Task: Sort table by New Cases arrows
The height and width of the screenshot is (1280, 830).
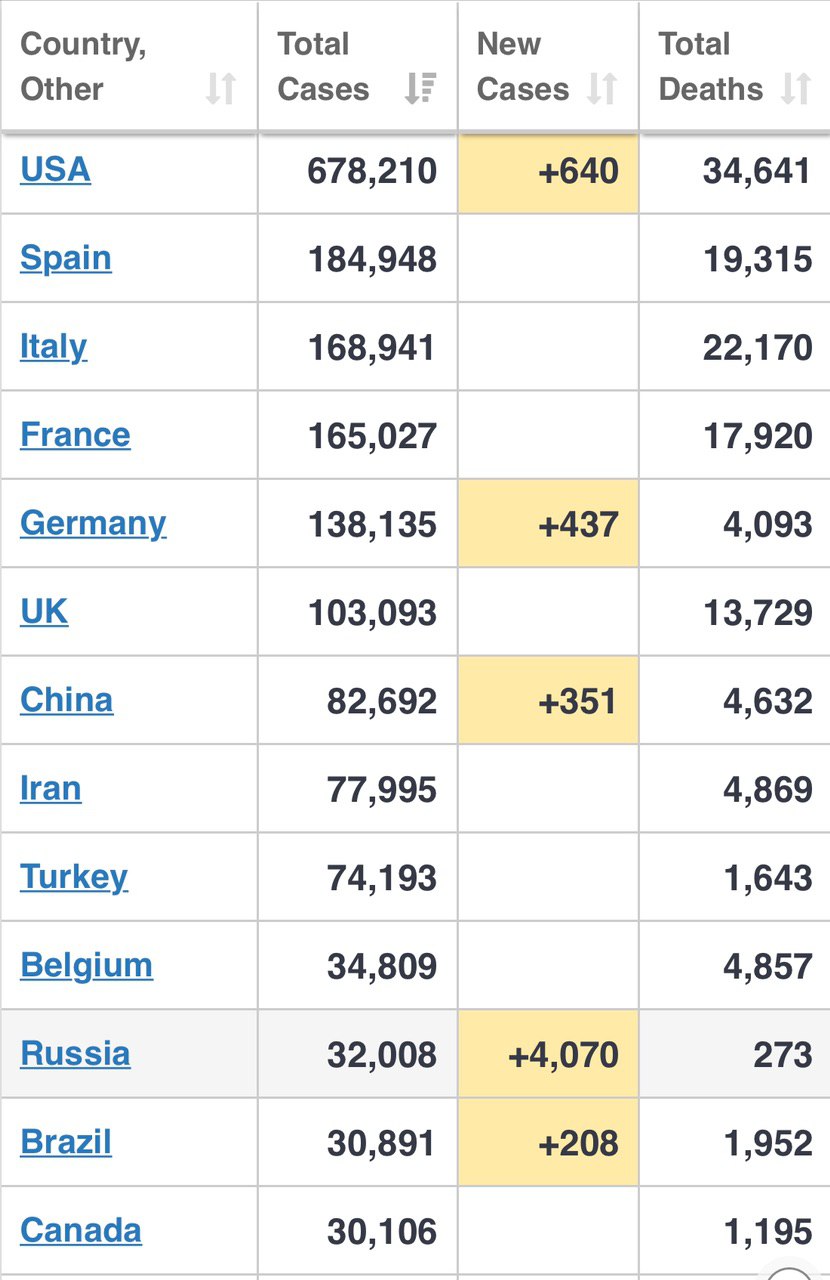Action: [602, 89]
